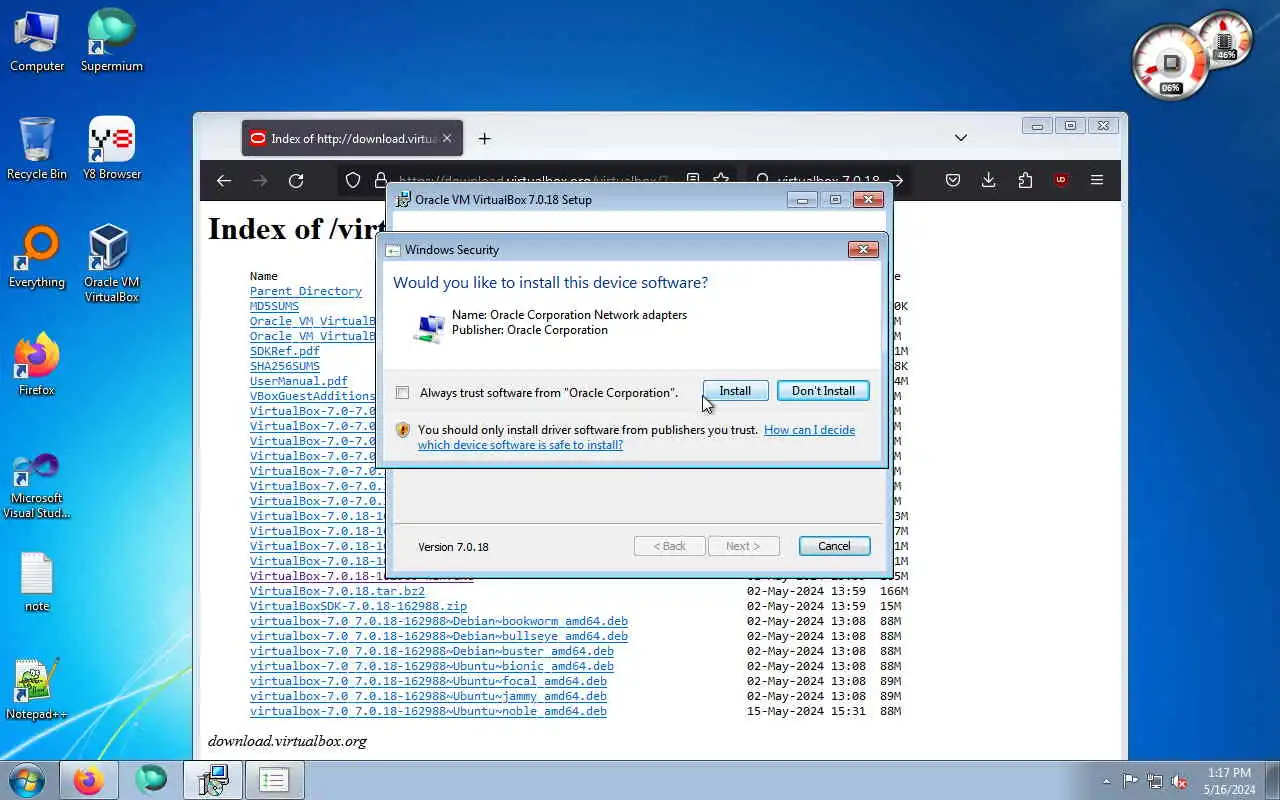Select the Y8 Browser desktop shortcut
Image resolution: width=1280 pixels, height=800 pixels.
tap(112, 149)
